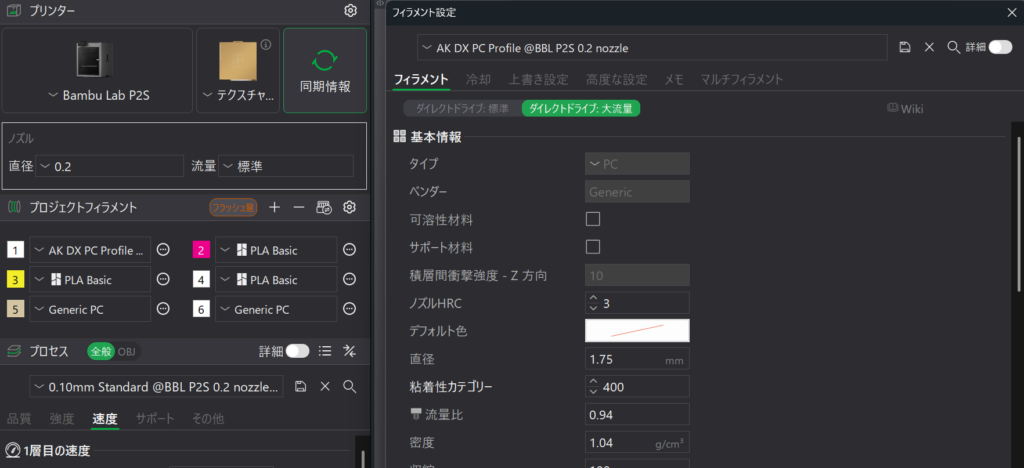The height and width of the screenshot is (468, 1024).
Task: Open filament slot 5 Generic PC dropdown
Action: [89, 310]
